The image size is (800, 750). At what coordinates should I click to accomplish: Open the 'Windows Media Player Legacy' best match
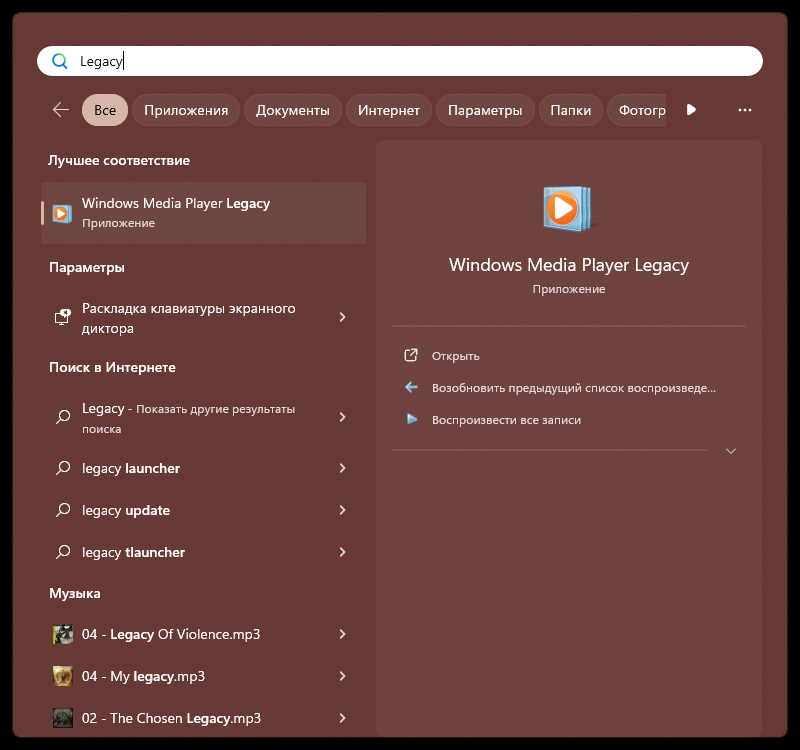pos(204,213)
